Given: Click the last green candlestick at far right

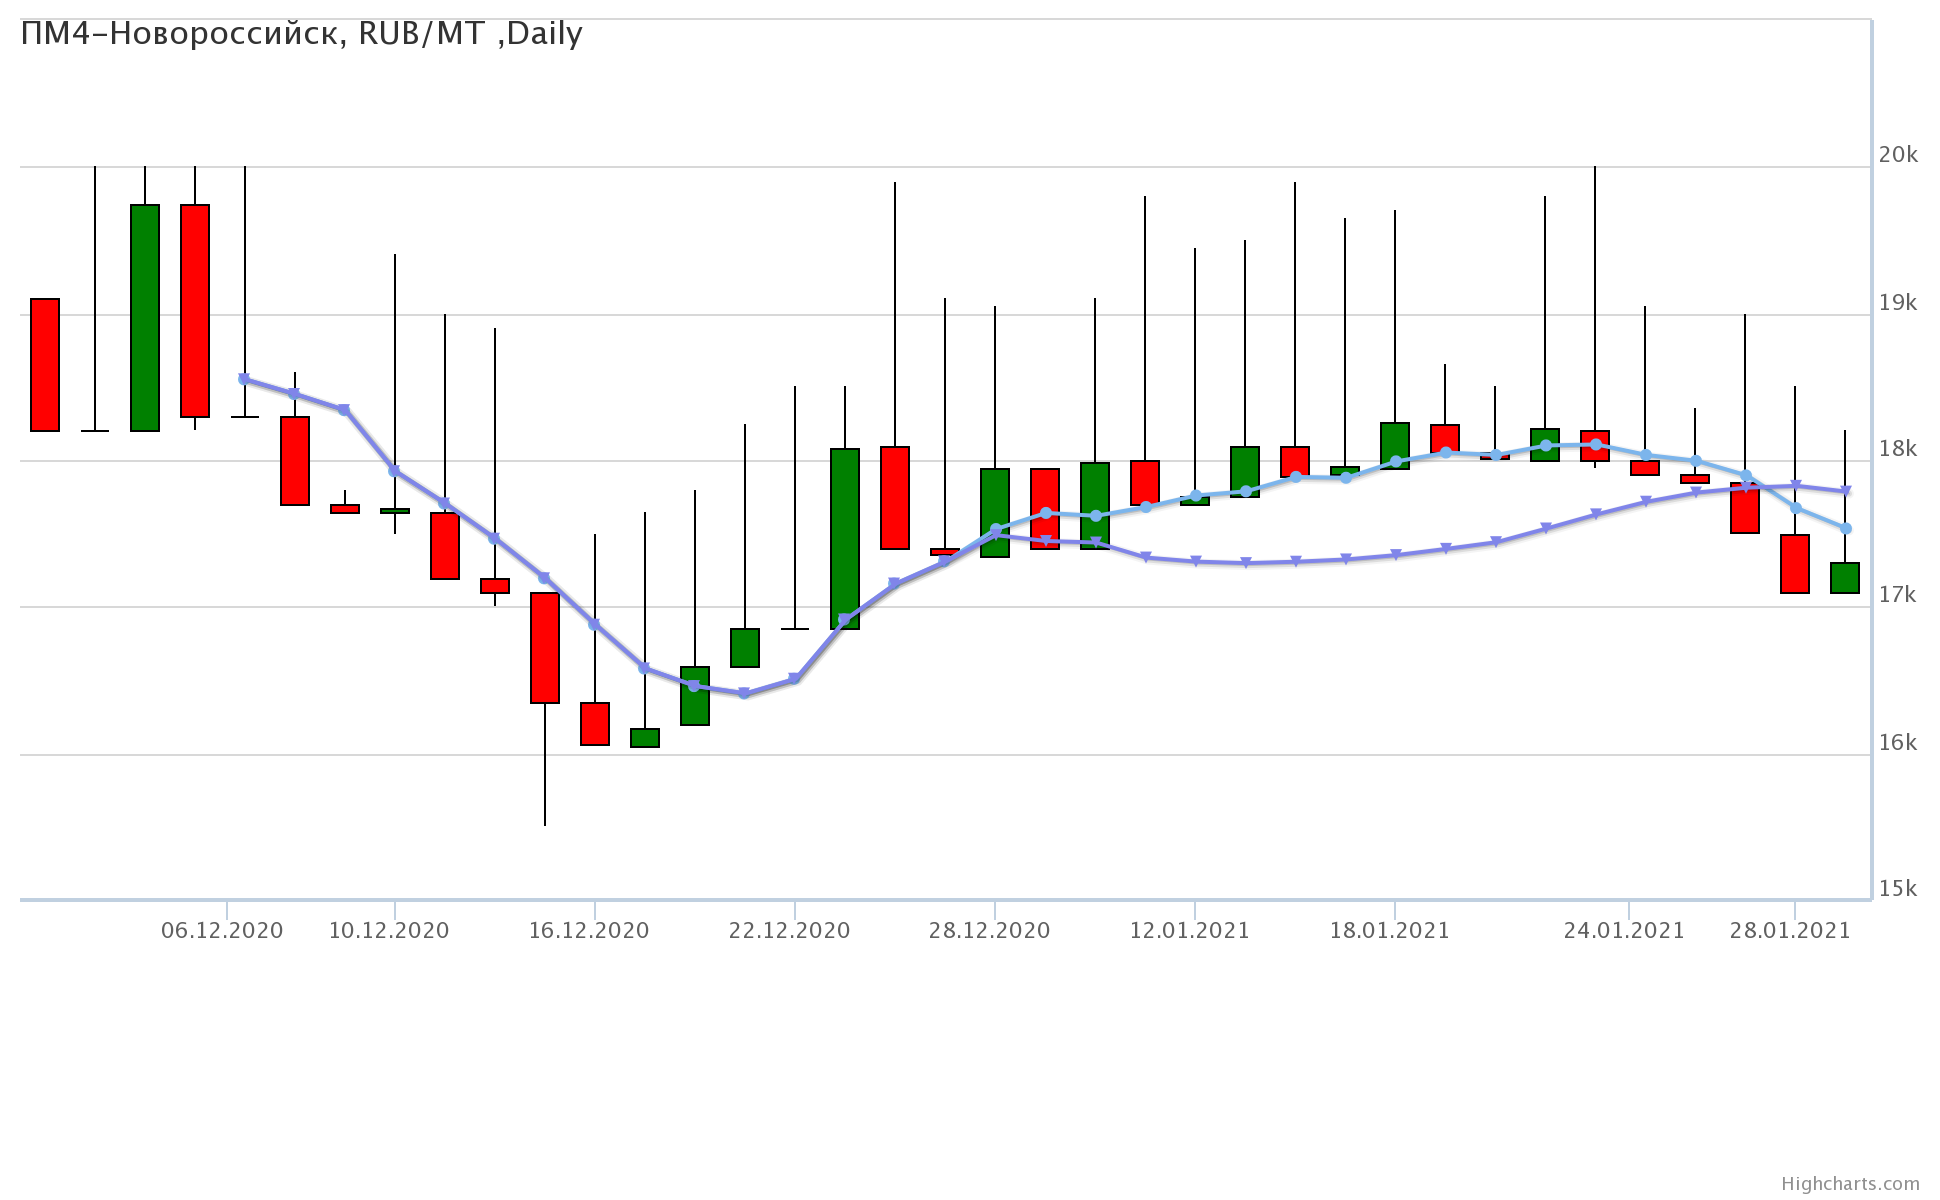Looking at the screenshot, I should click(1845, 578).
